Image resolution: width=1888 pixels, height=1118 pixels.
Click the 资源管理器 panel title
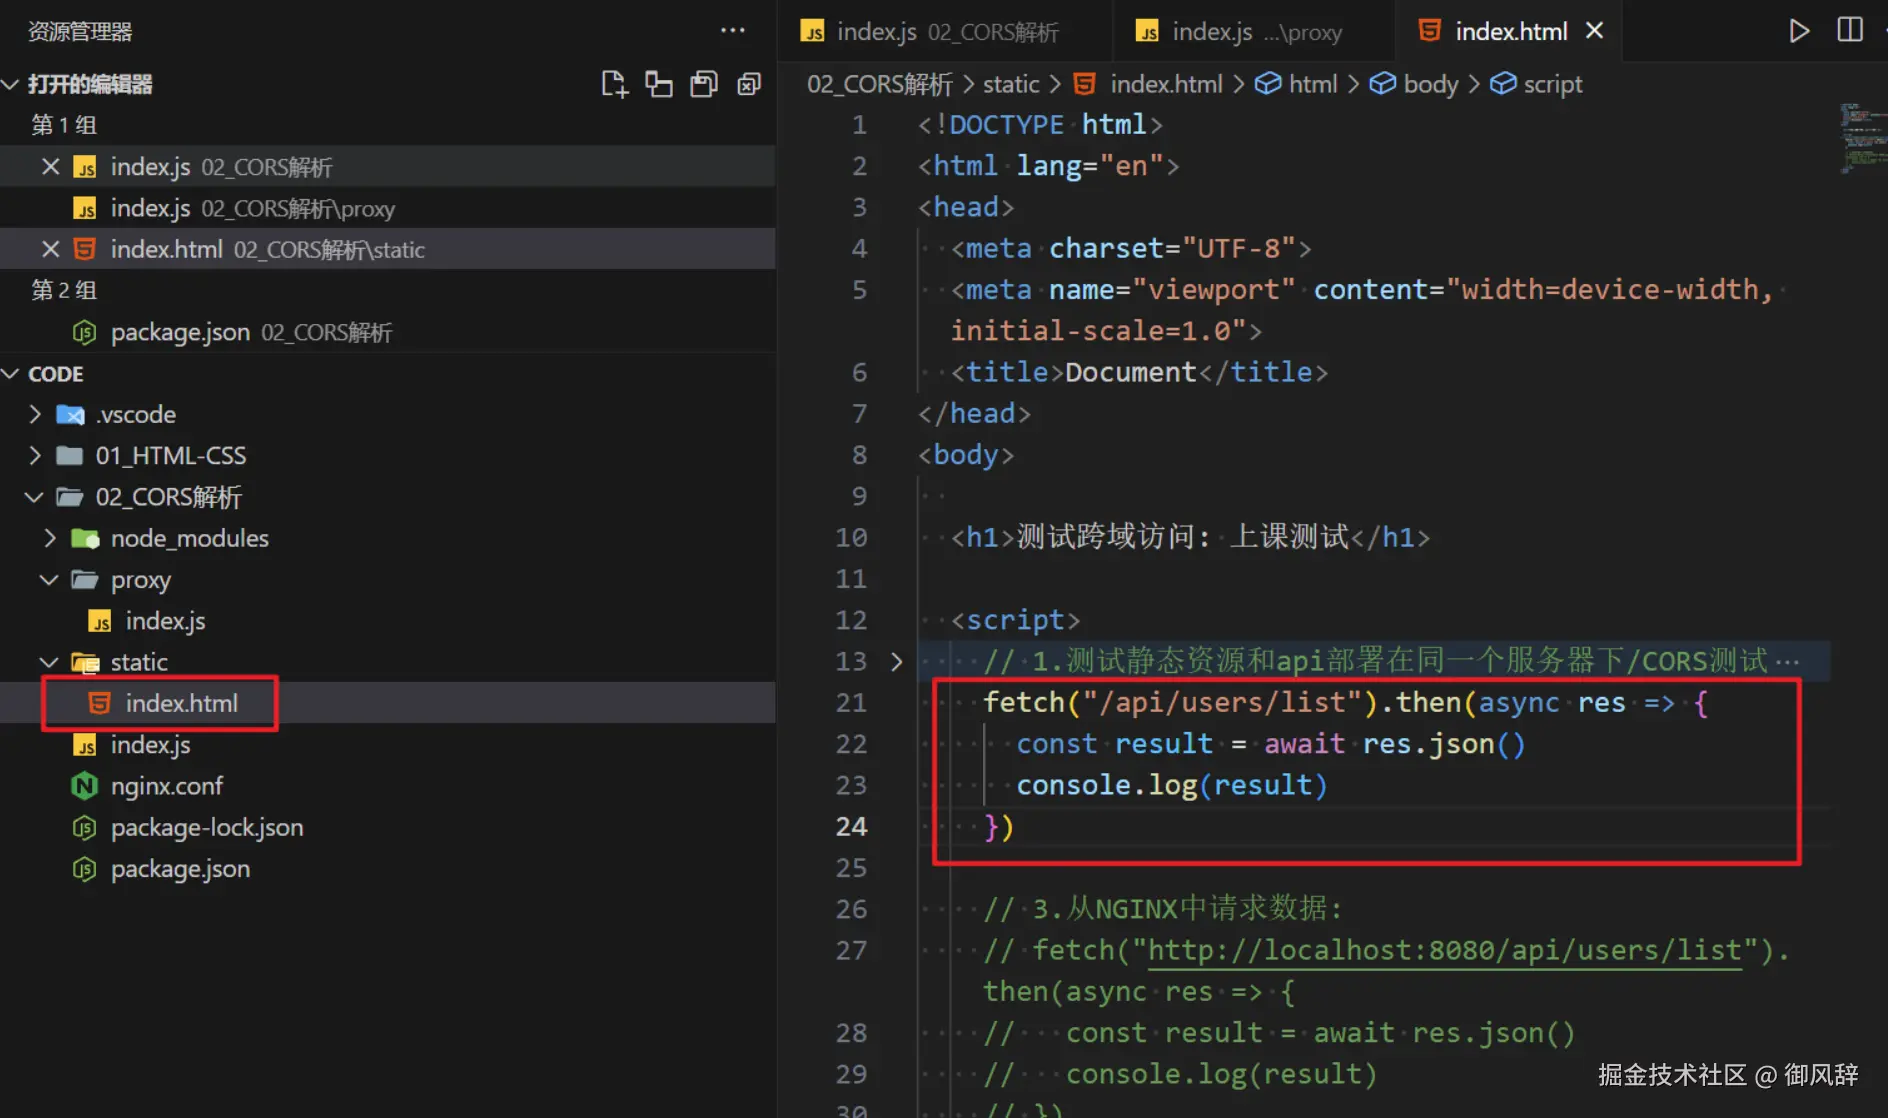(80, 32)
